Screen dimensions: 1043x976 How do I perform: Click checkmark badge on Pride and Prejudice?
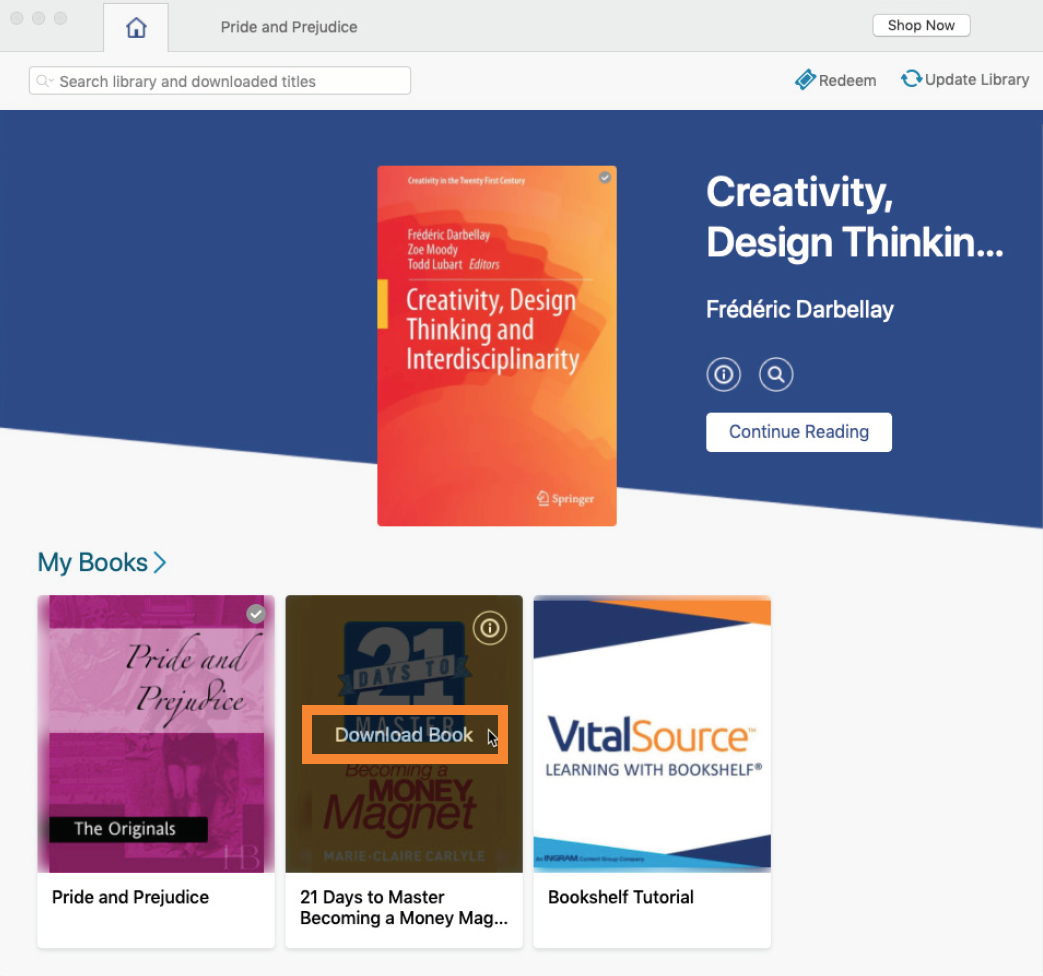pos(255,613)
